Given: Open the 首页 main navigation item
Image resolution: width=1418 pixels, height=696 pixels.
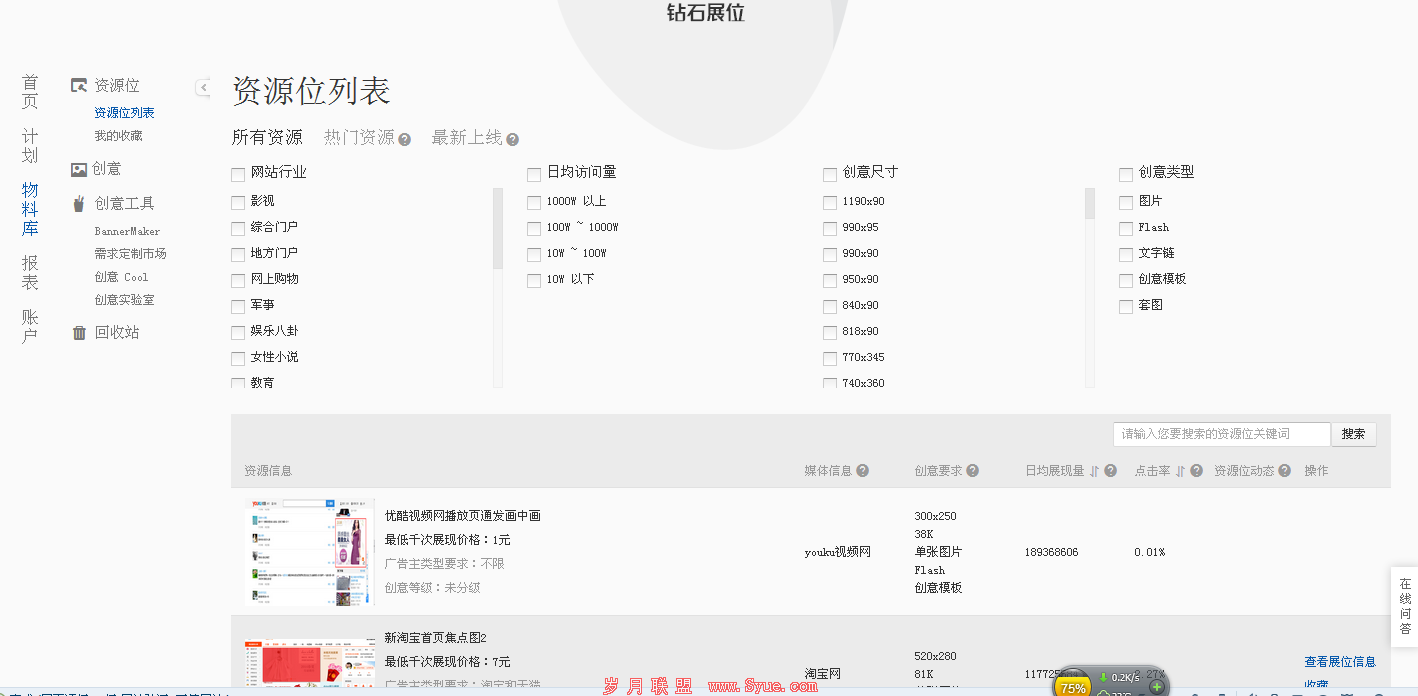Looking at the screenshot, I should point(30,91).
